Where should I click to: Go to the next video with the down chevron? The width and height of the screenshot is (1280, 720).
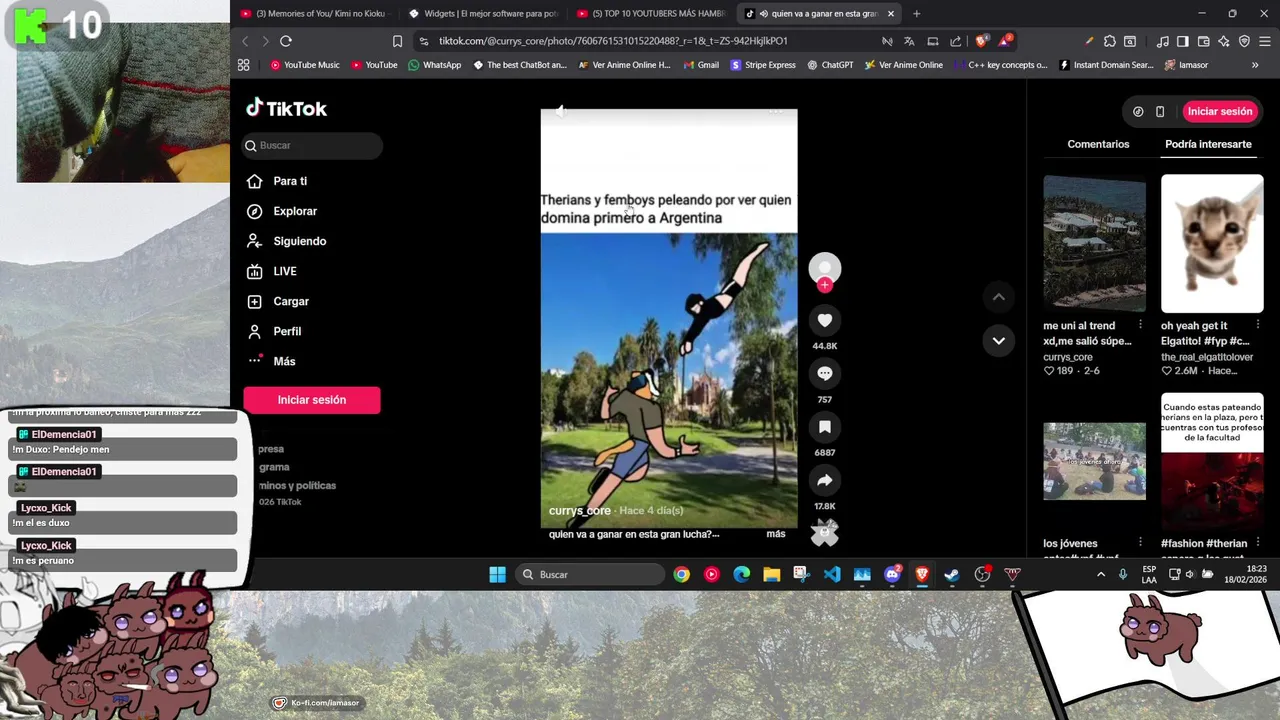click(998, 341)
